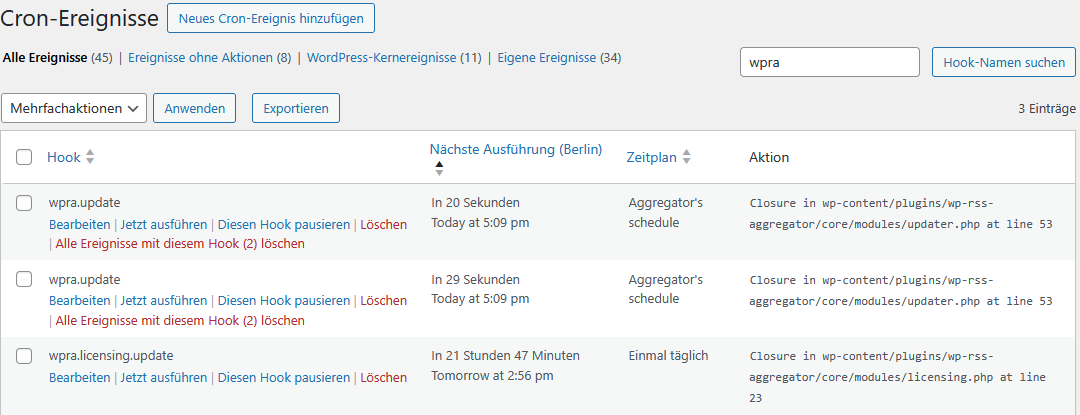Check the first wpra.update event checkbox
This screenshot has width=1080, height=415.
tap(24, 203)
